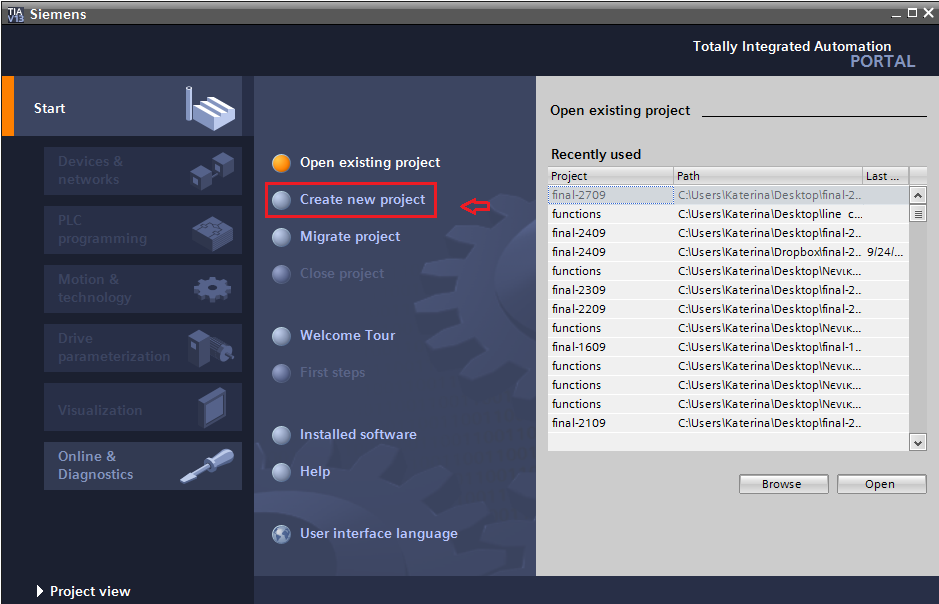Maximize the Siemens window
The image size is (939, 604).
click(912, 13)
